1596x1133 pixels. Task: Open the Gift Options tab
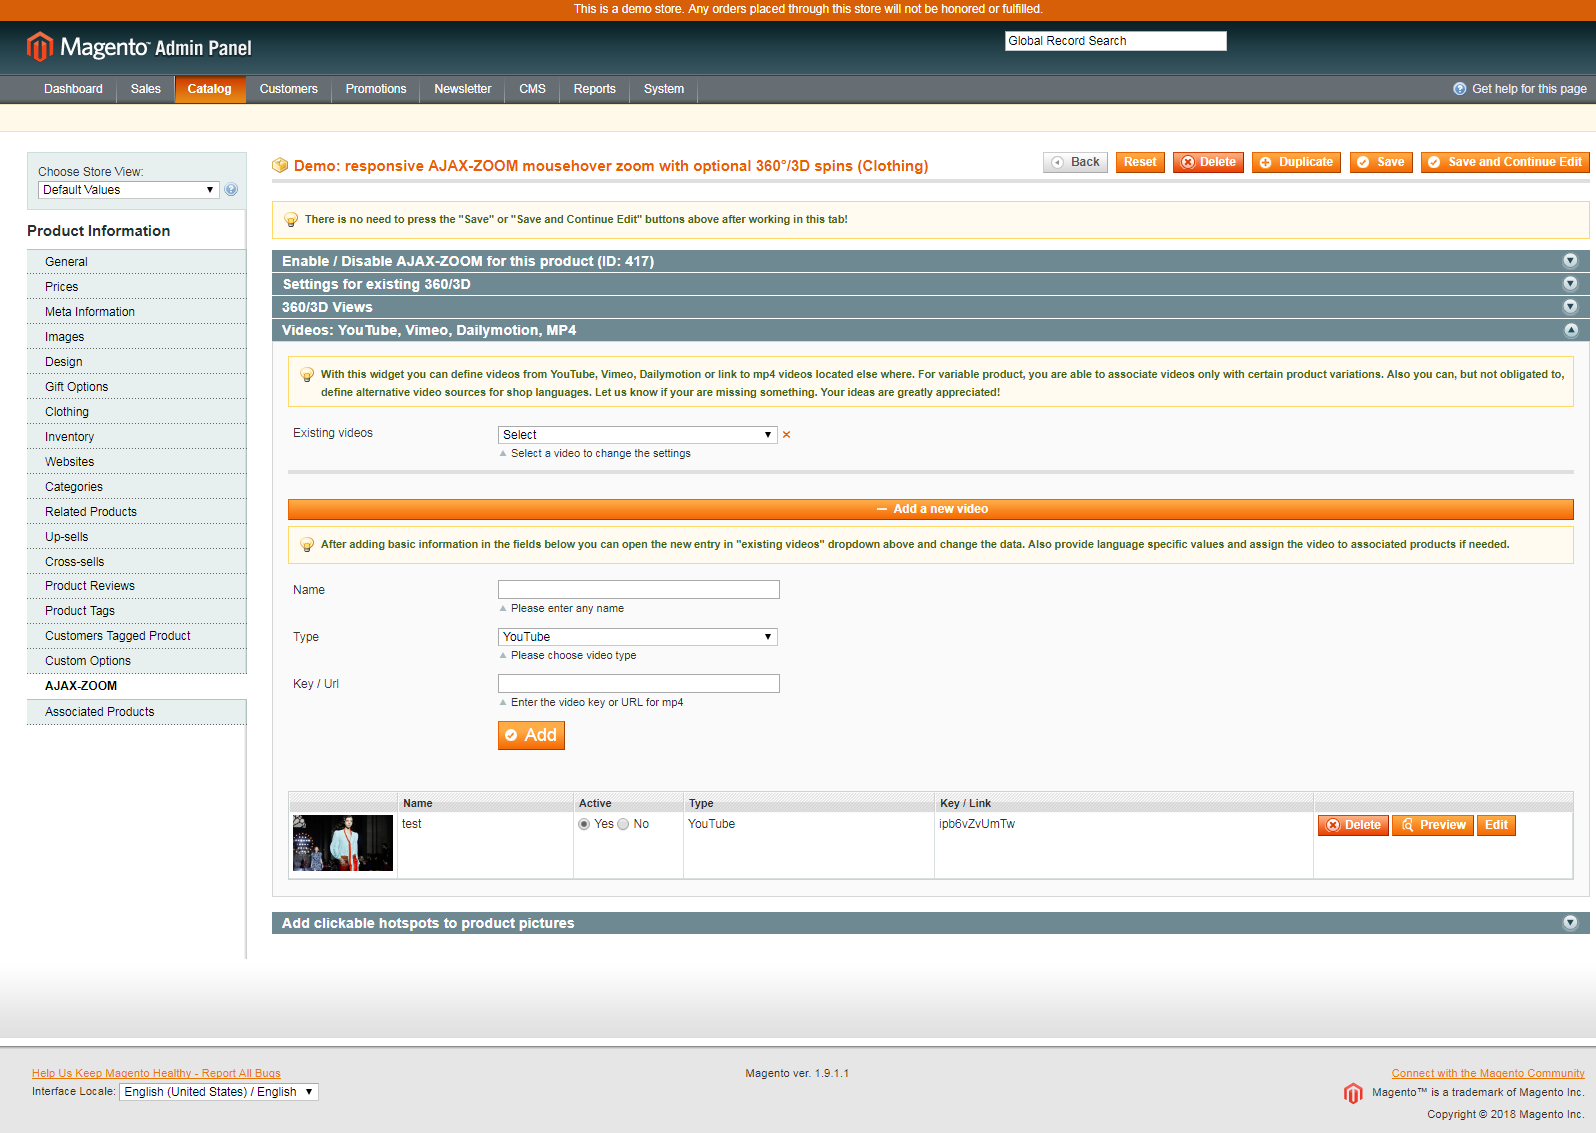(136, 387)
